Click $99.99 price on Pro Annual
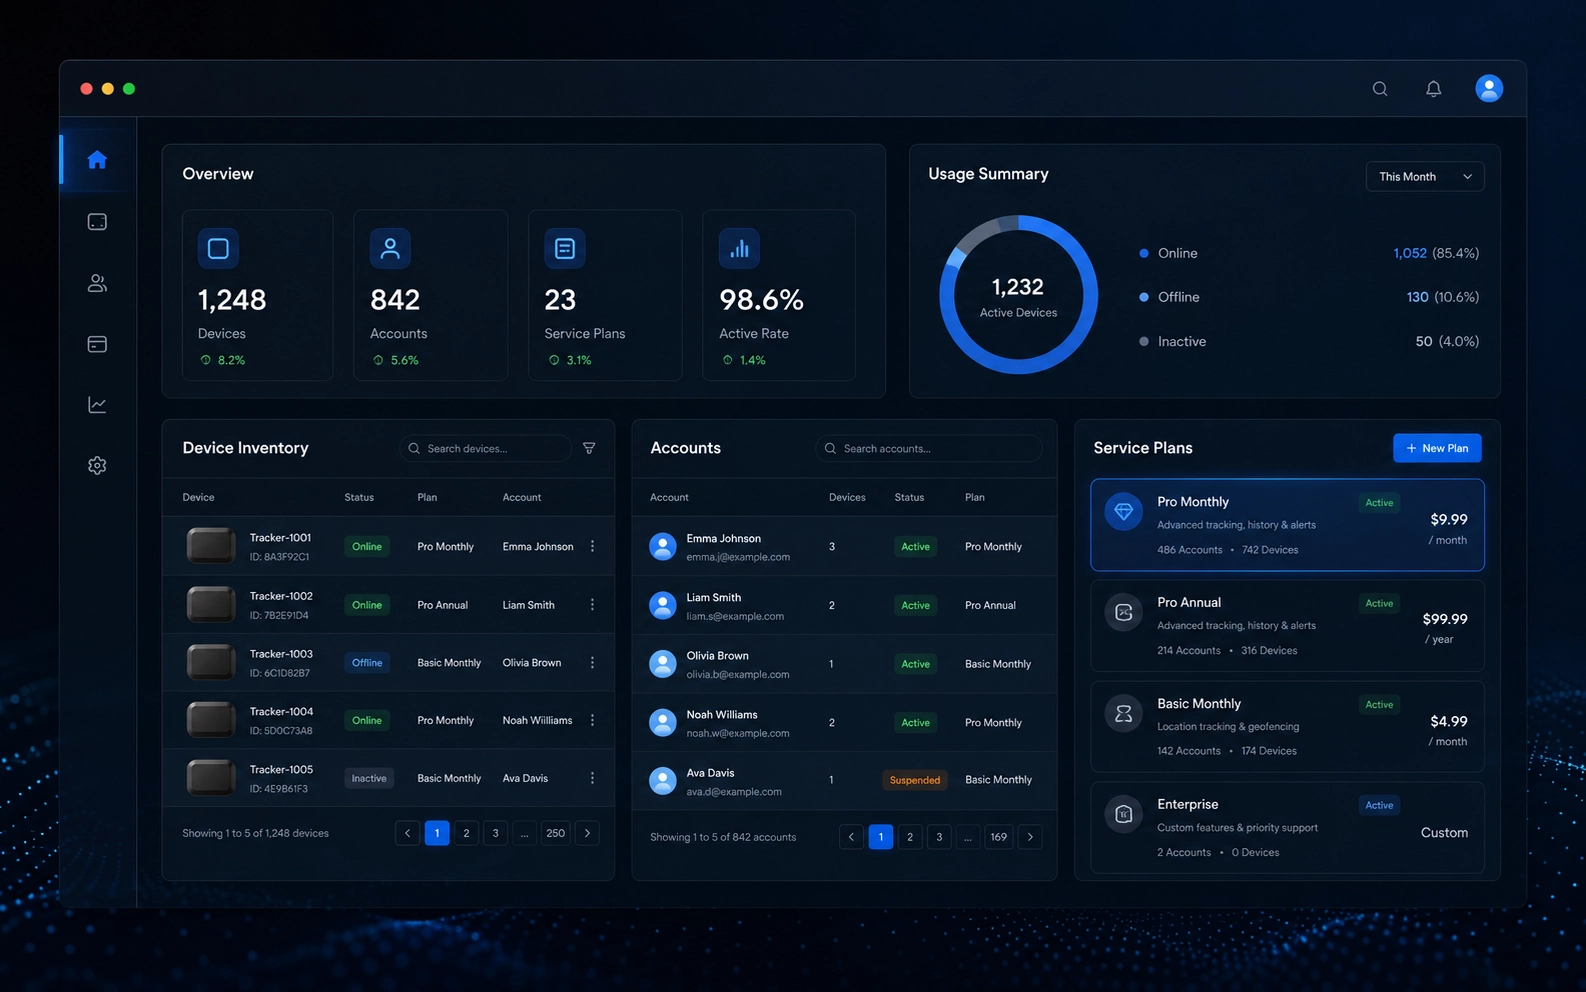 [1445, 619]
